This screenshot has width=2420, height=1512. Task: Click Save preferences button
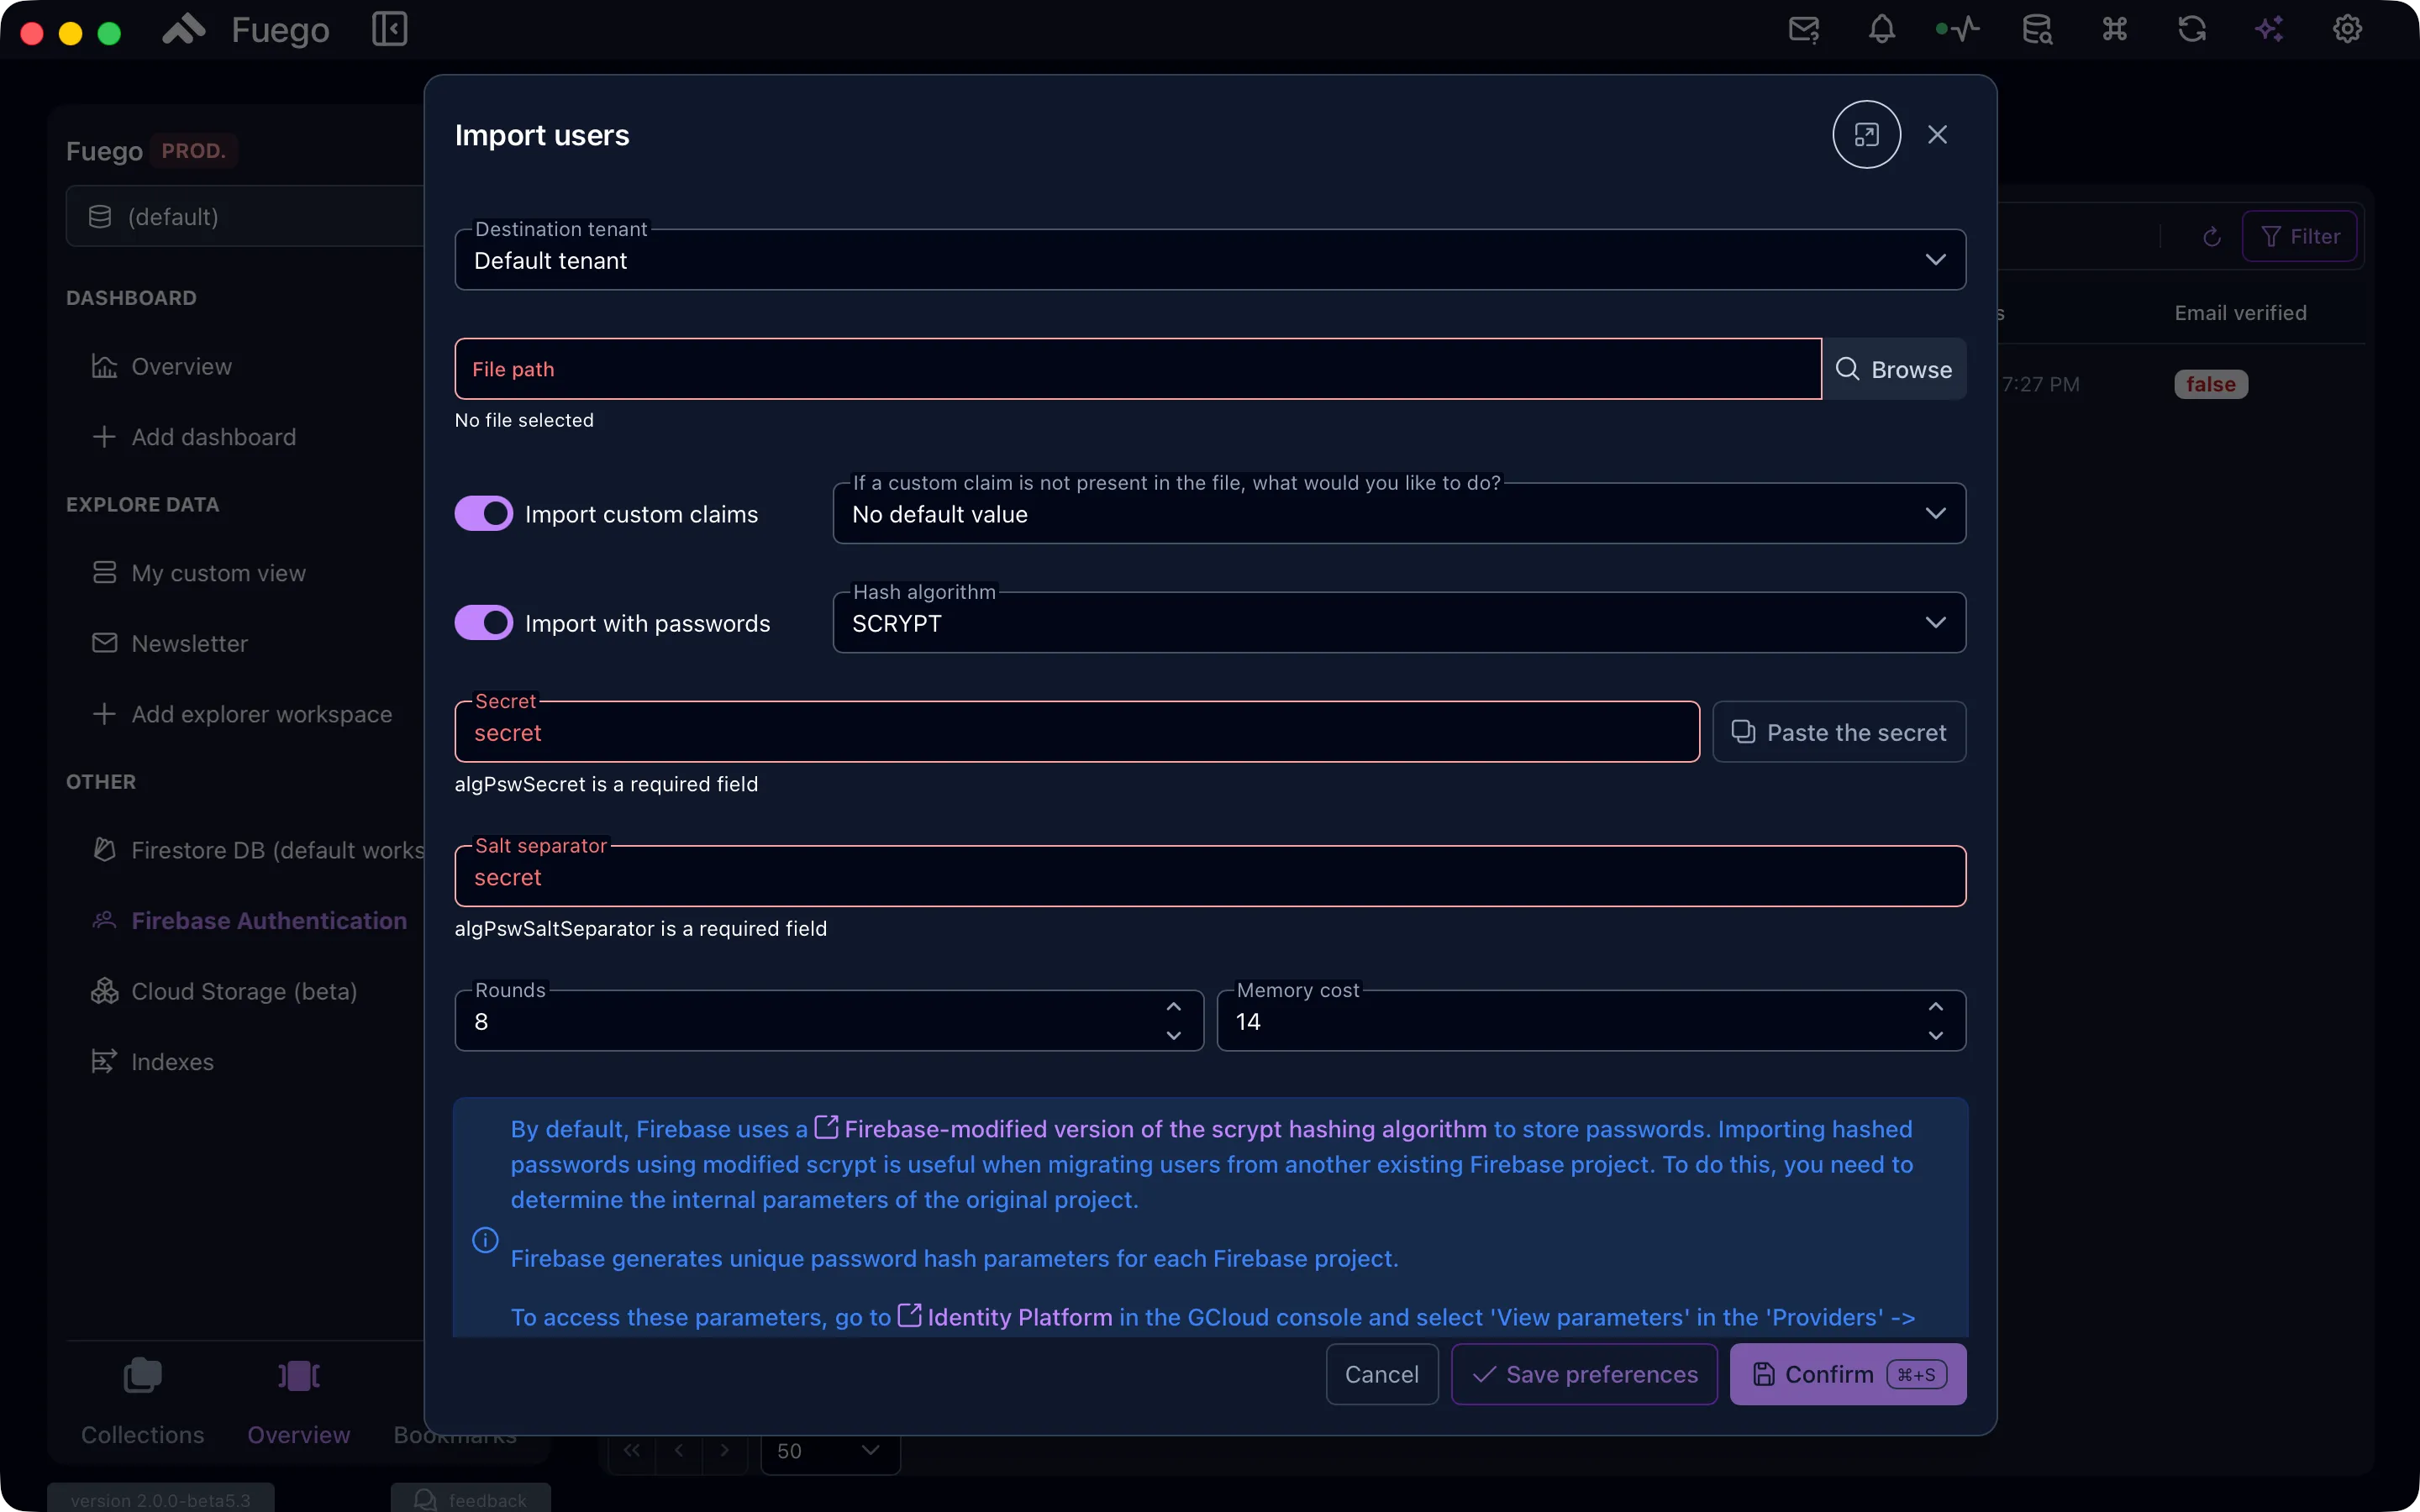(1584, 1374)
